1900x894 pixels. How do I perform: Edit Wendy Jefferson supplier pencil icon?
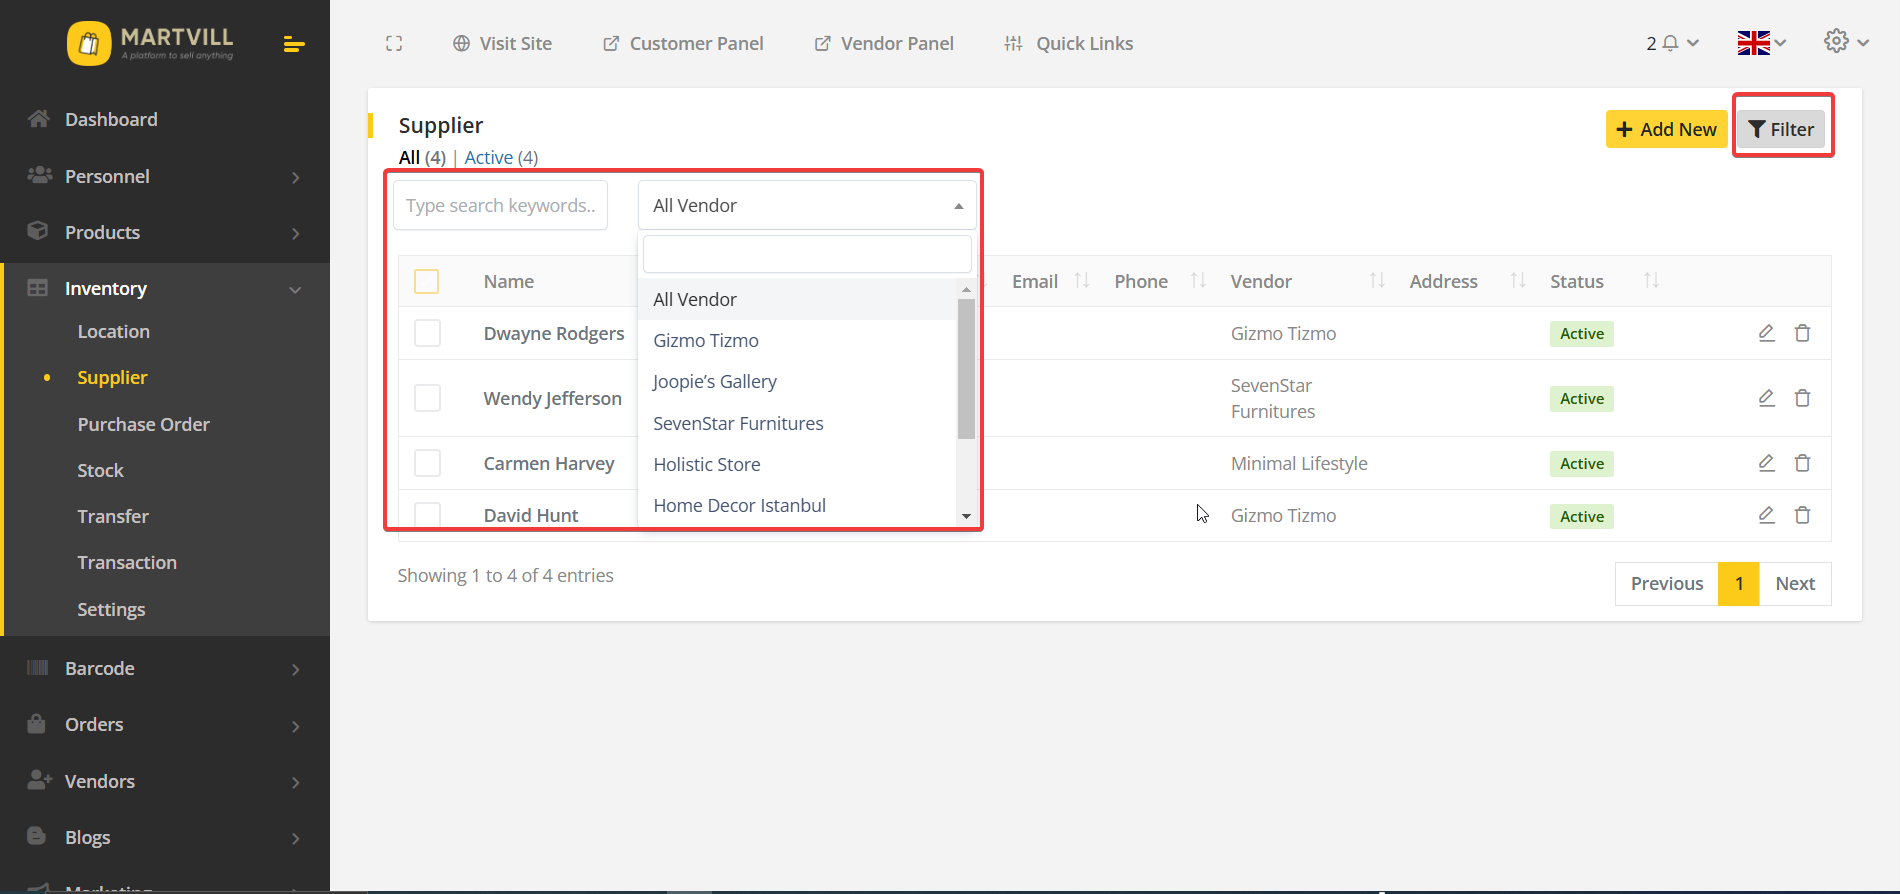pyautogui.click(x=1767, y=398)
